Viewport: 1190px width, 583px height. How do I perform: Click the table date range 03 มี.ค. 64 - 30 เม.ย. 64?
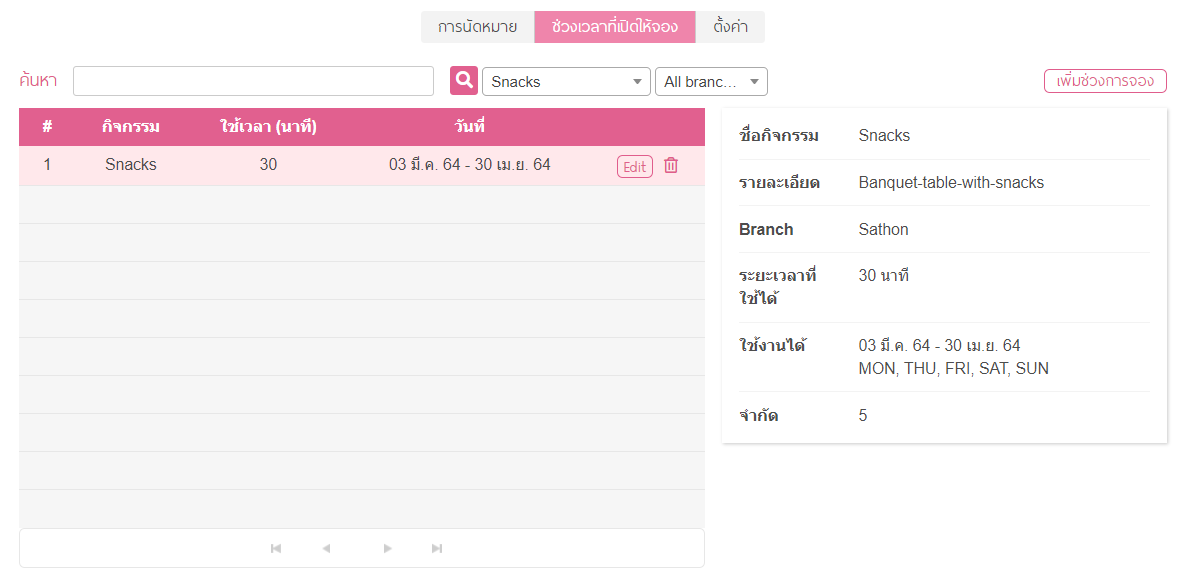[469, 165]
